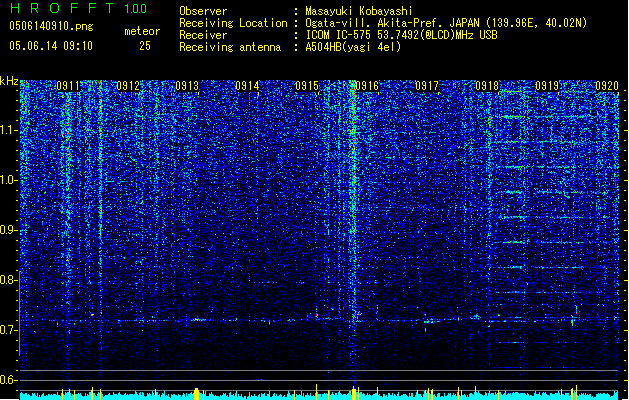
Task: Click the 0914 time marker
Action: 247,86
